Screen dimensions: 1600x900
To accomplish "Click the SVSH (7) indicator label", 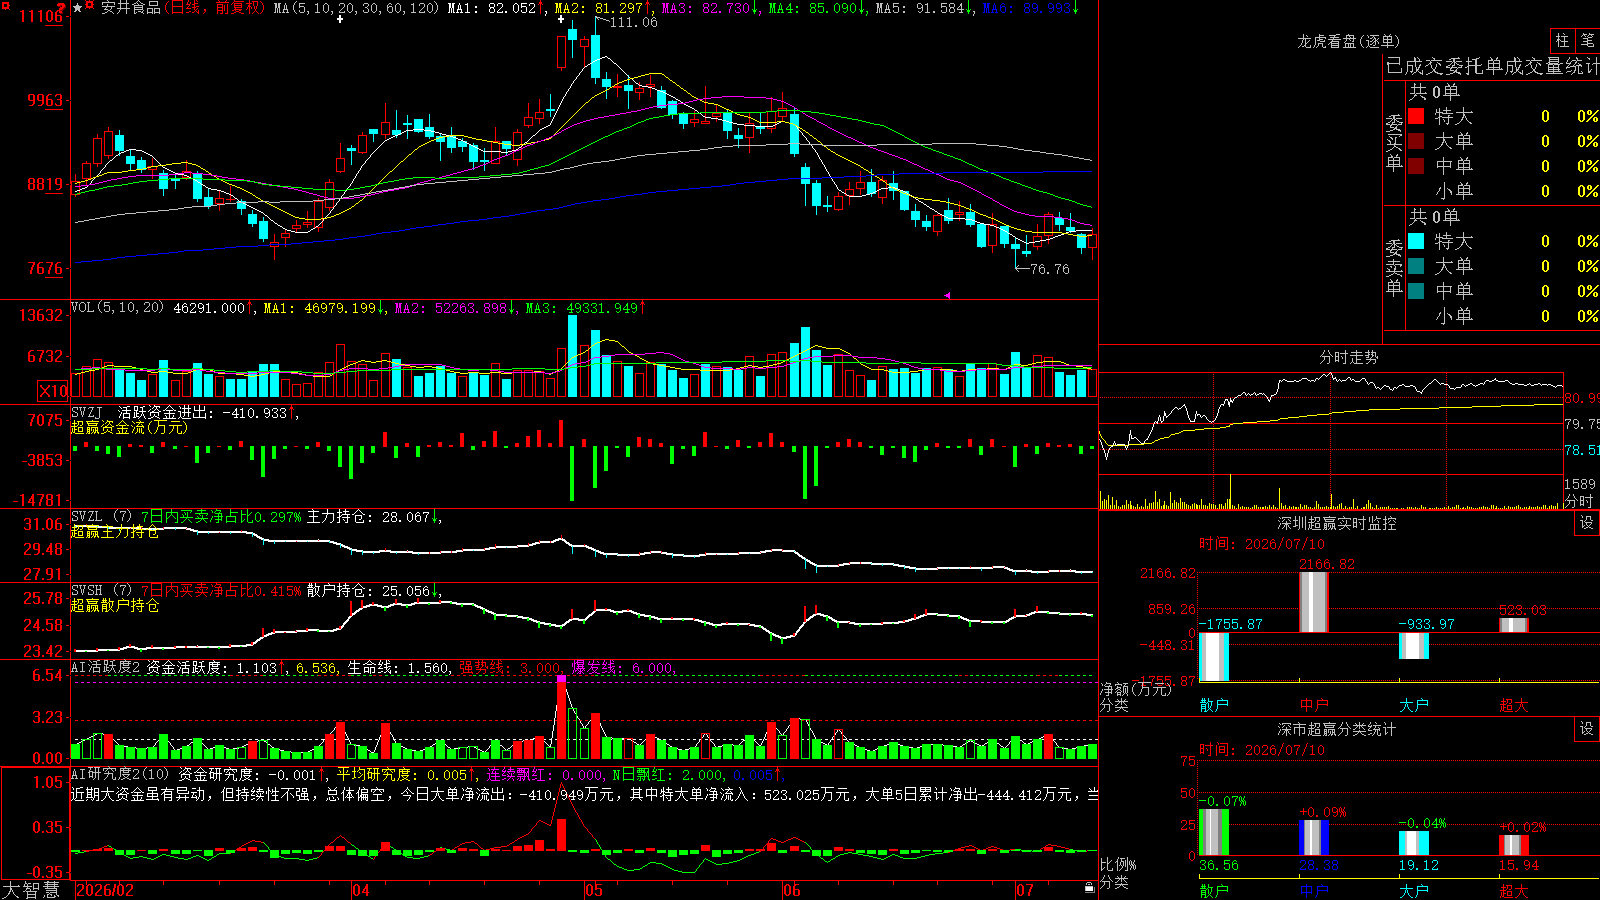I will click(101, 590).
